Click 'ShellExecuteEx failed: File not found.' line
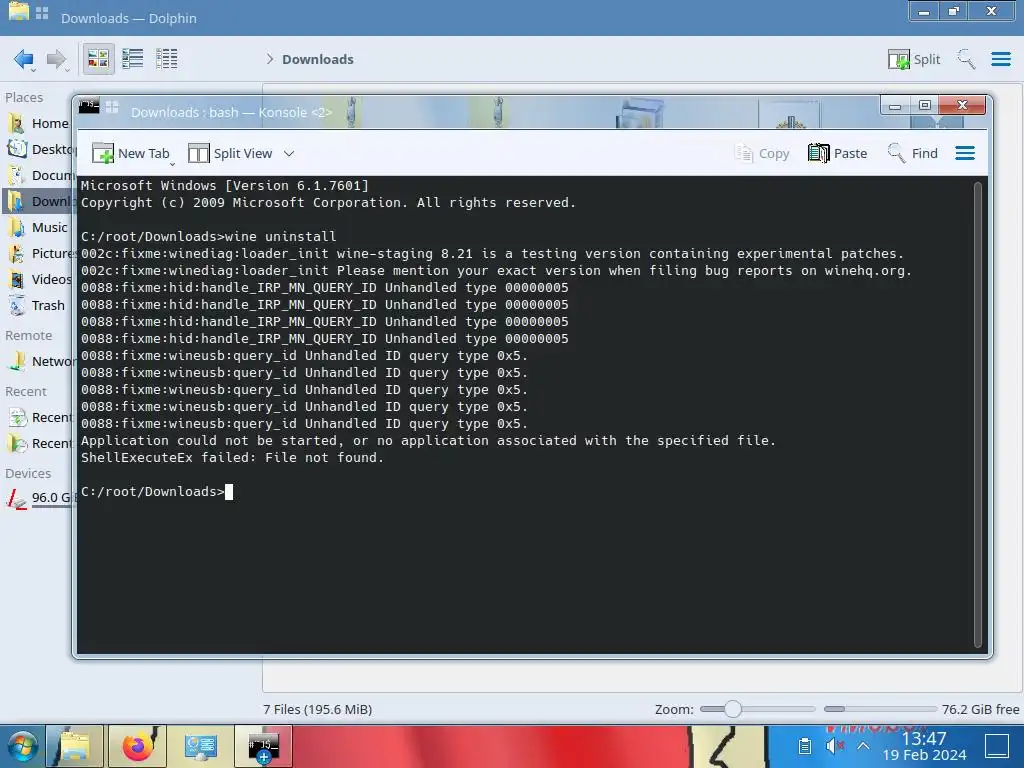1024x768 pixels. (232, 458)
